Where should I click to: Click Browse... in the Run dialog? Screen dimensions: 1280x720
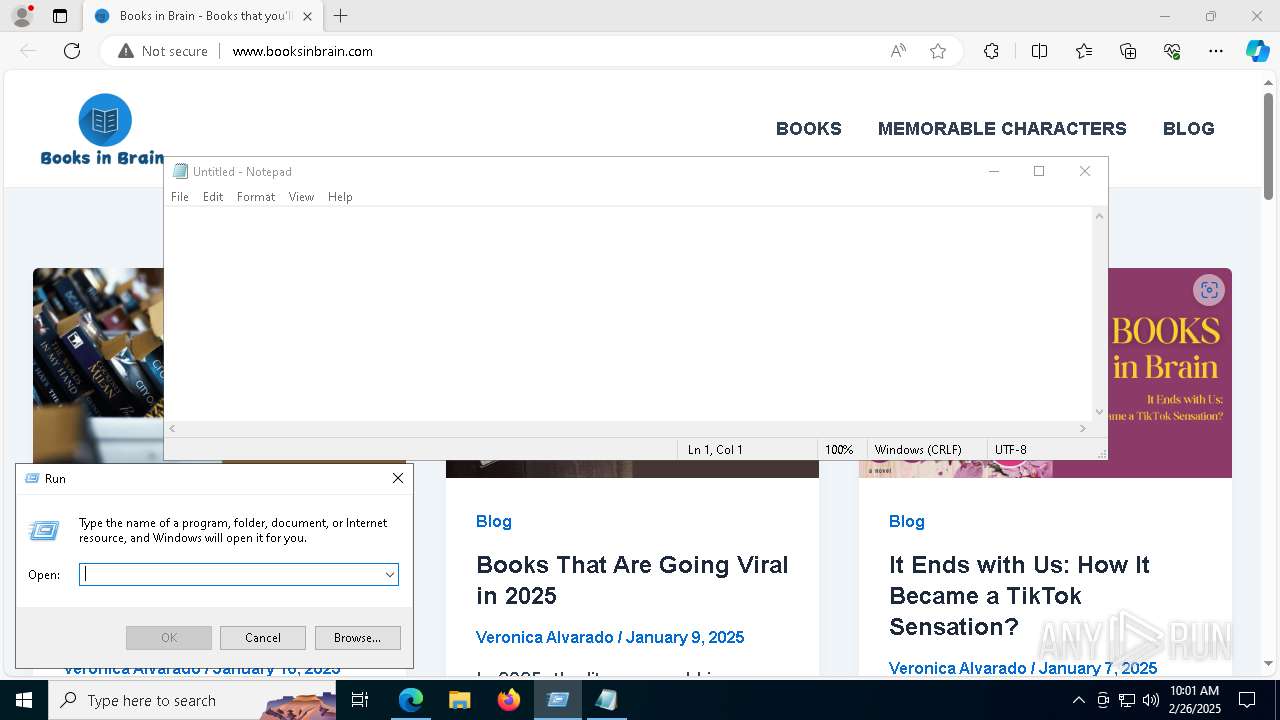[357, 638]
